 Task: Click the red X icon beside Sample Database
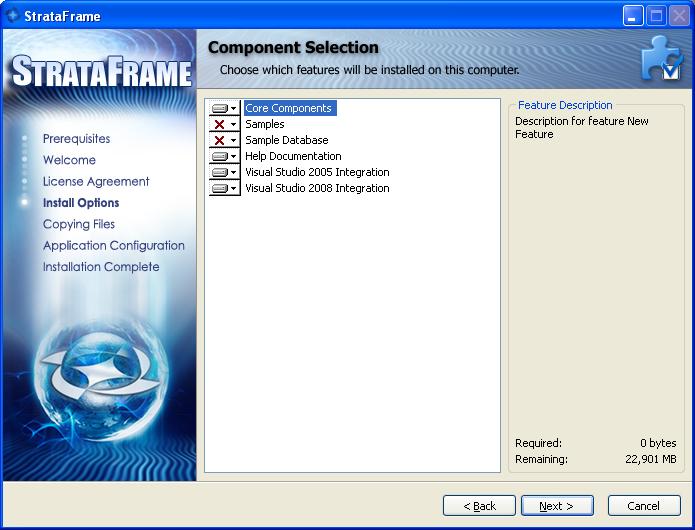pyautogui.click(x=220, y=140)
